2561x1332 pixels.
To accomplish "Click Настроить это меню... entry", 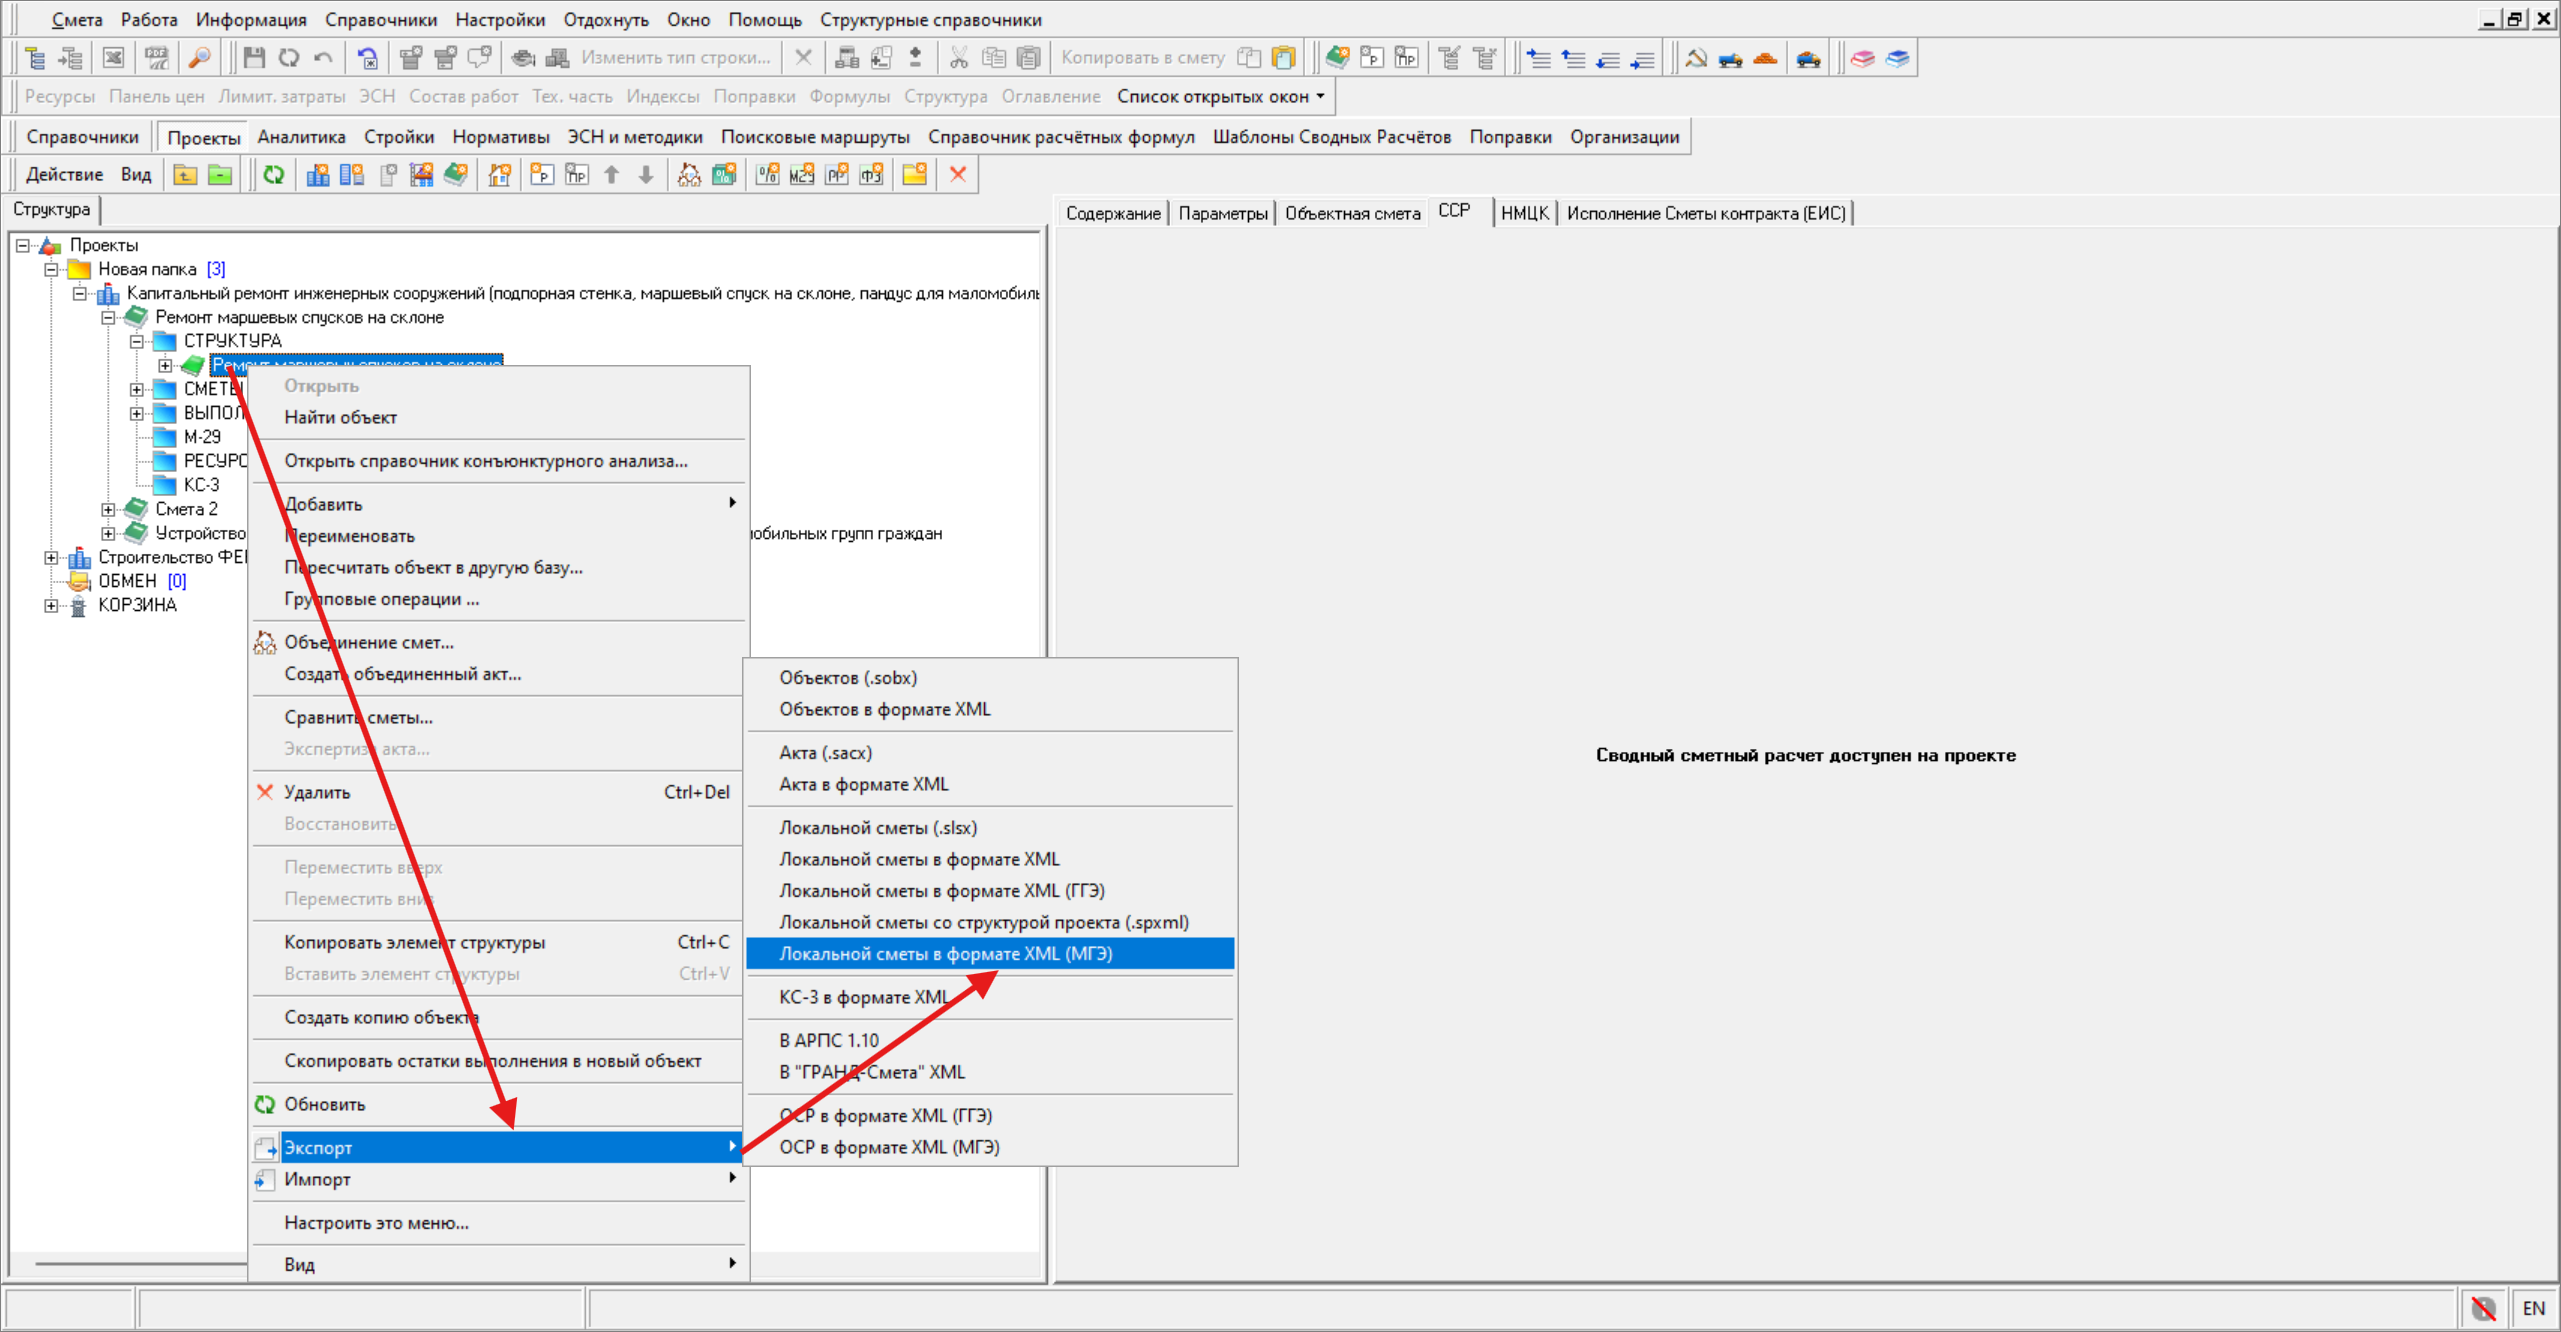I will [376, 1222].
